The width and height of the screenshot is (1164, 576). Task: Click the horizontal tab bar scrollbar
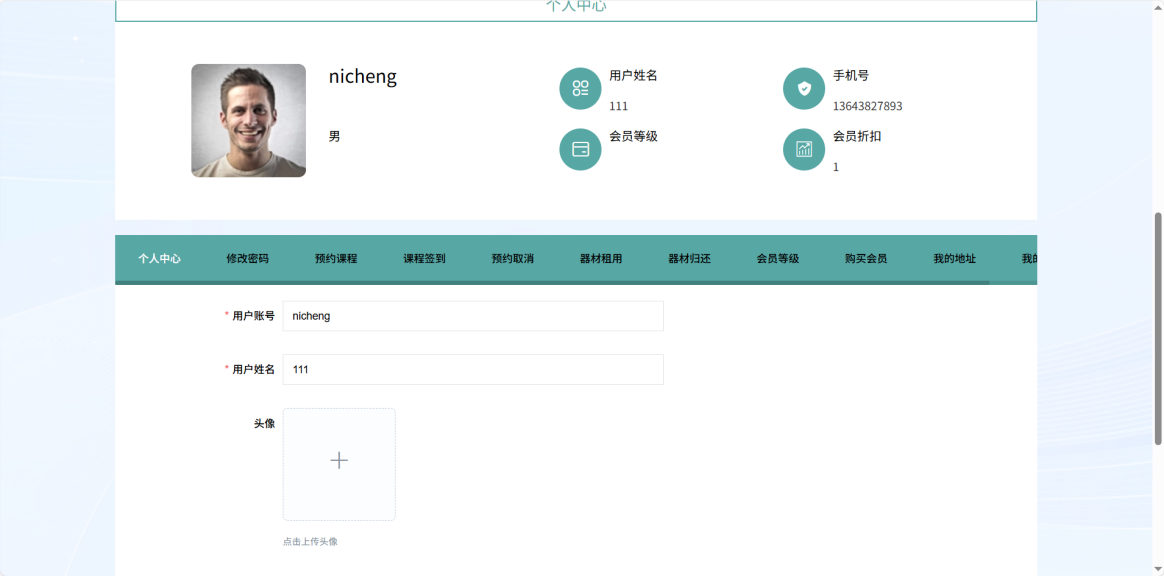pos(552,283)
